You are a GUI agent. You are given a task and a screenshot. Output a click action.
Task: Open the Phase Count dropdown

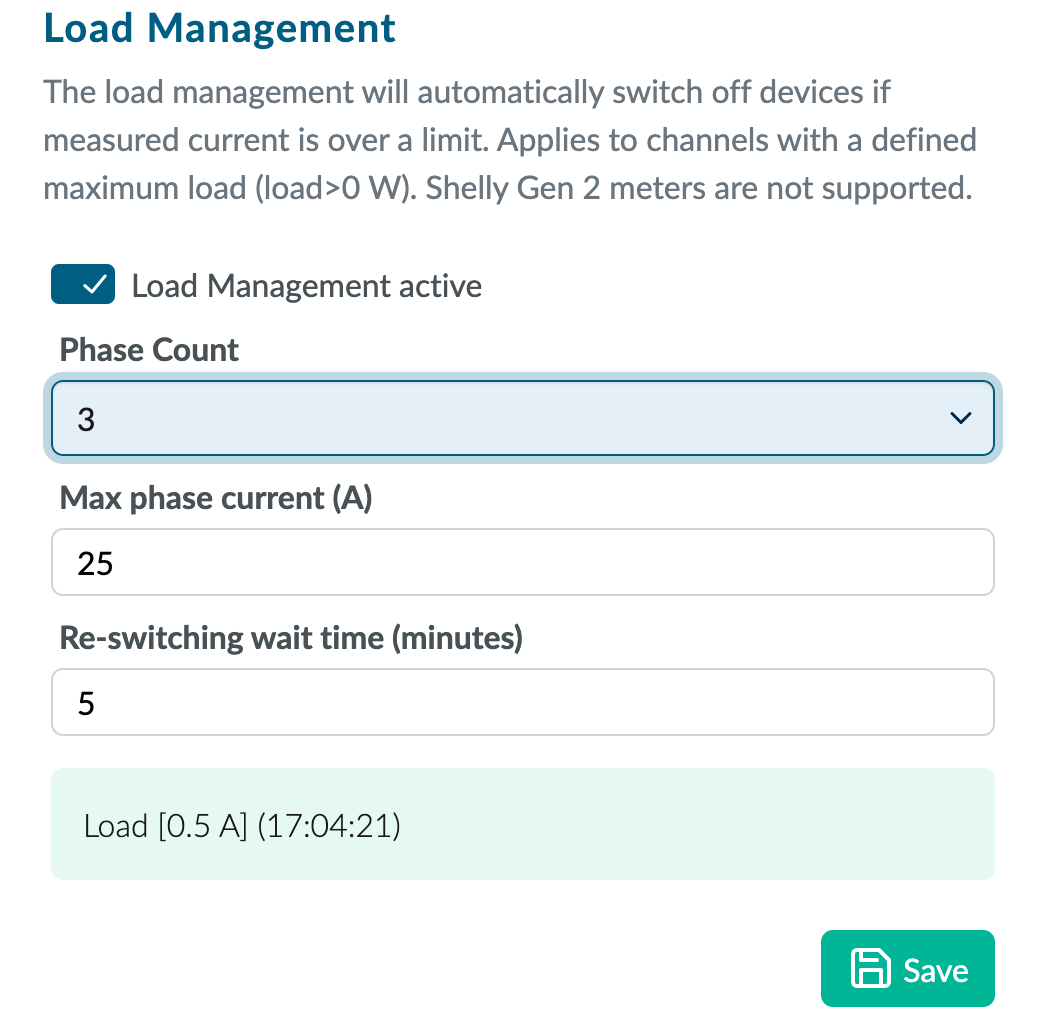[522, 418]
